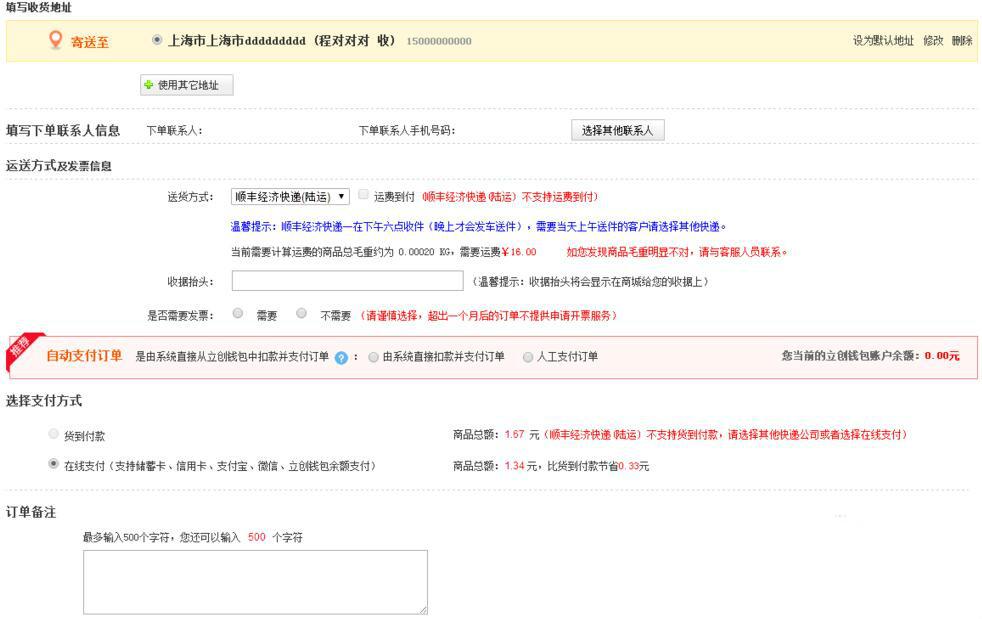Click the blue question mark help icon

pos(341,358)
